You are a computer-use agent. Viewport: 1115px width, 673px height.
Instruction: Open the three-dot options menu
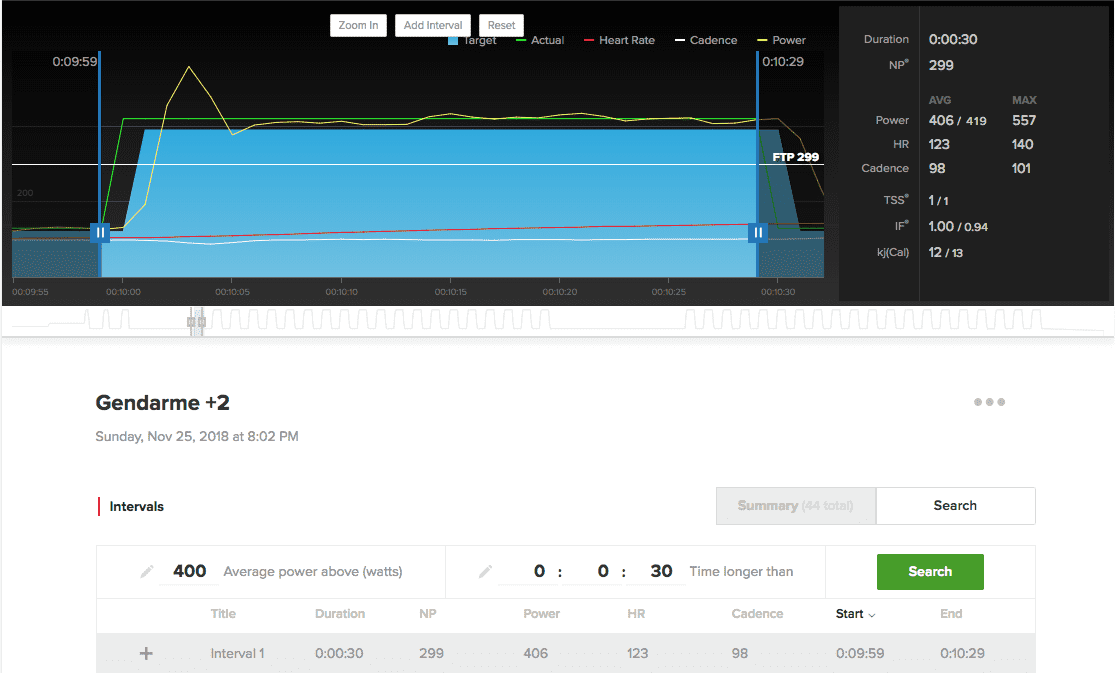tap(989, 402)
